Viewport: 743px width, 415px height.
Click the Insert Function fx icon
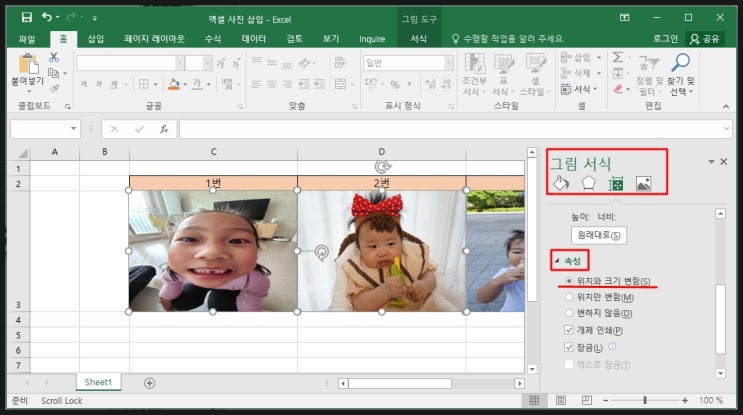[x=163, y=129]
